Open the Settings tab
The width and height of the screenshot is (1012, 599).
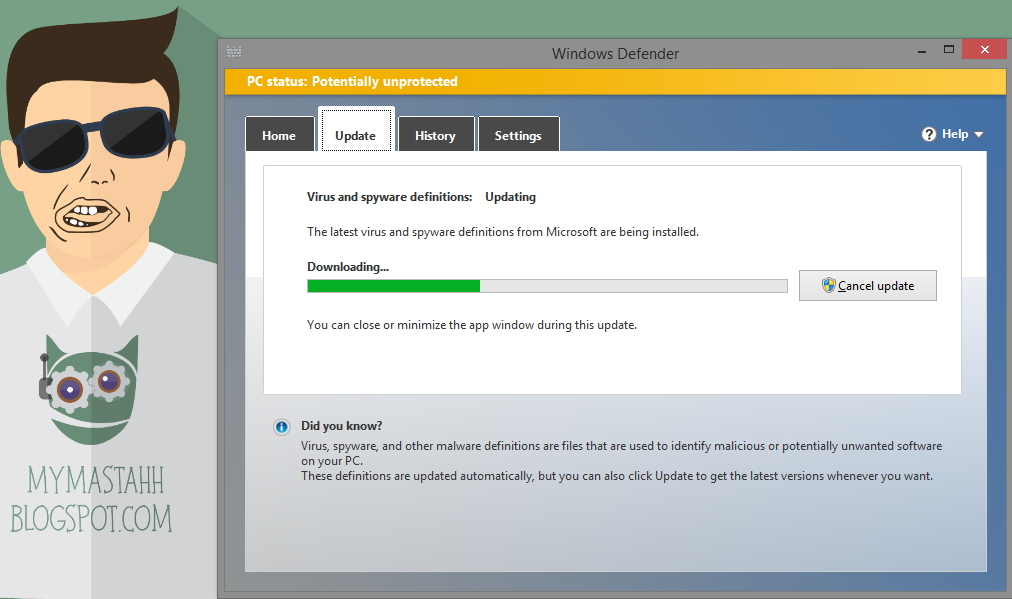coord(518,134)
